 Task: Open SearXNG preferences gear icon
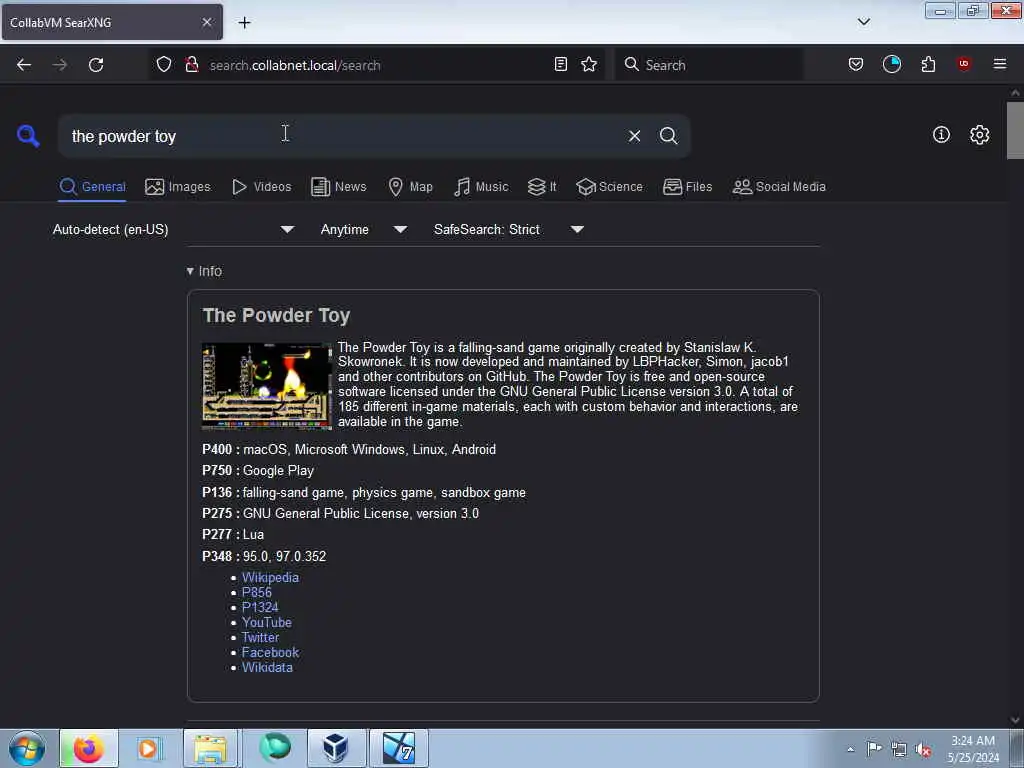[980, 135]
